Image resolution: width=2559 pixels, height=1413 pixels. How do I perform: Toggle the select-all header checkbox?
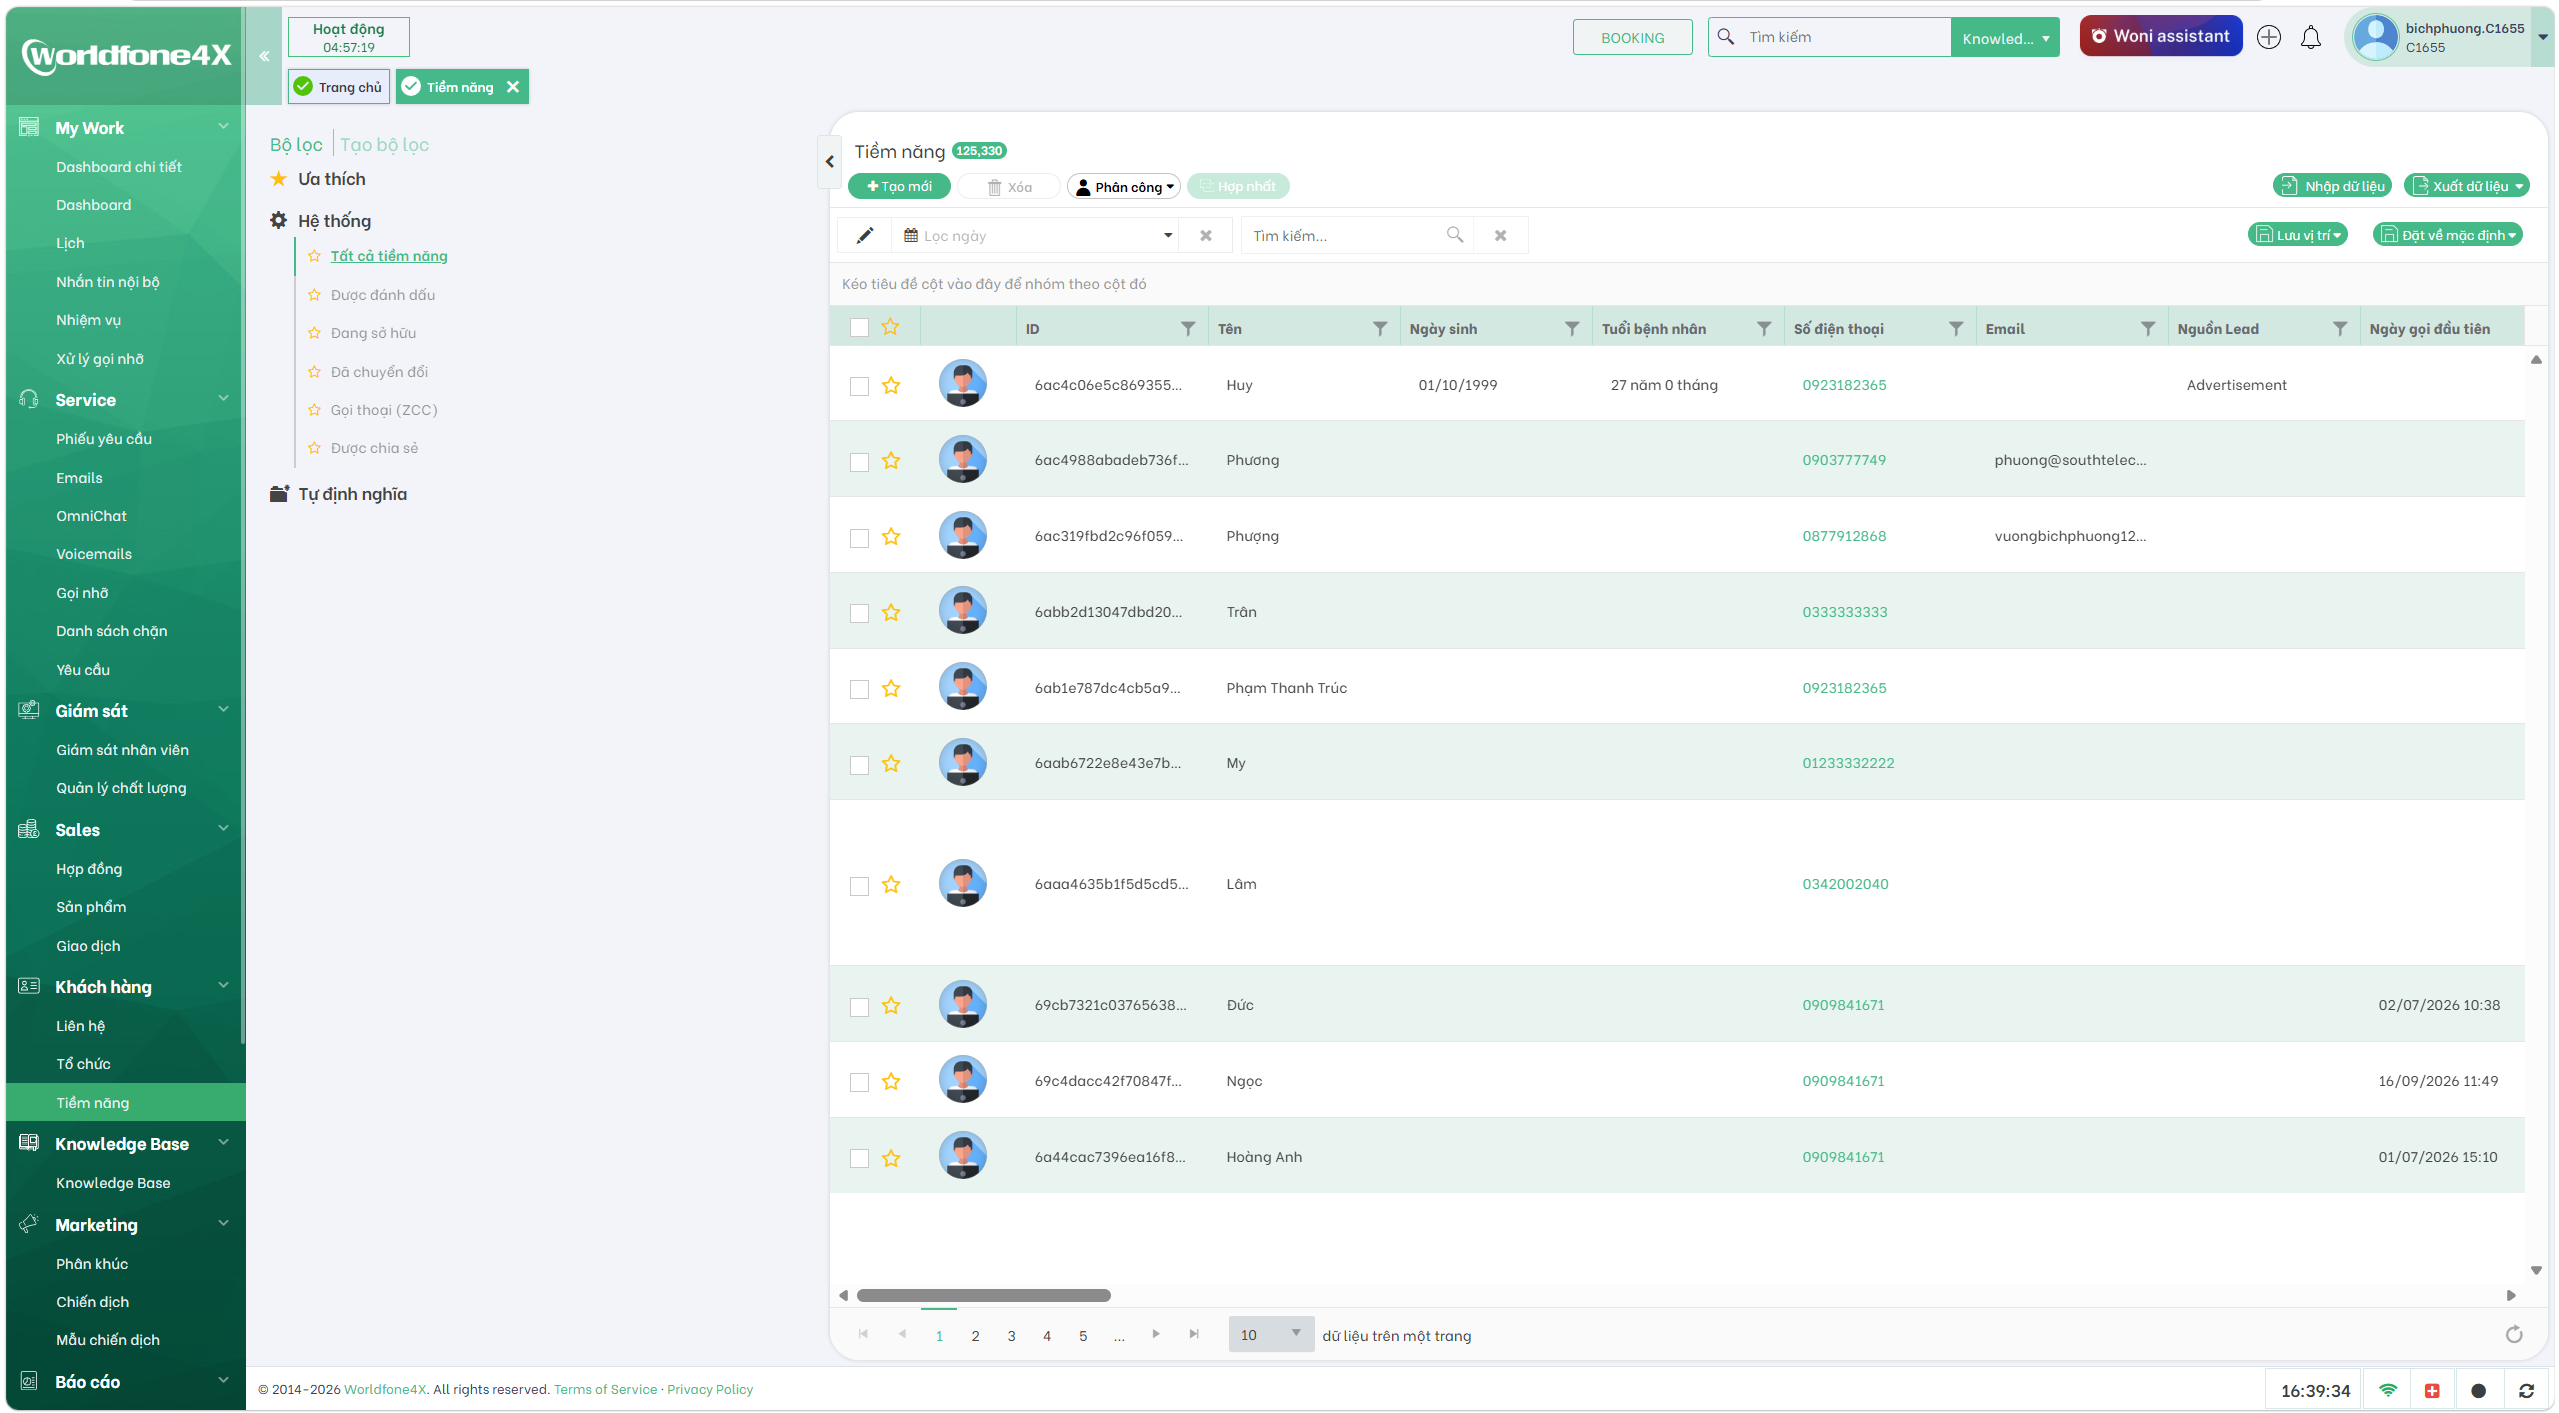(x=859, y=328)
